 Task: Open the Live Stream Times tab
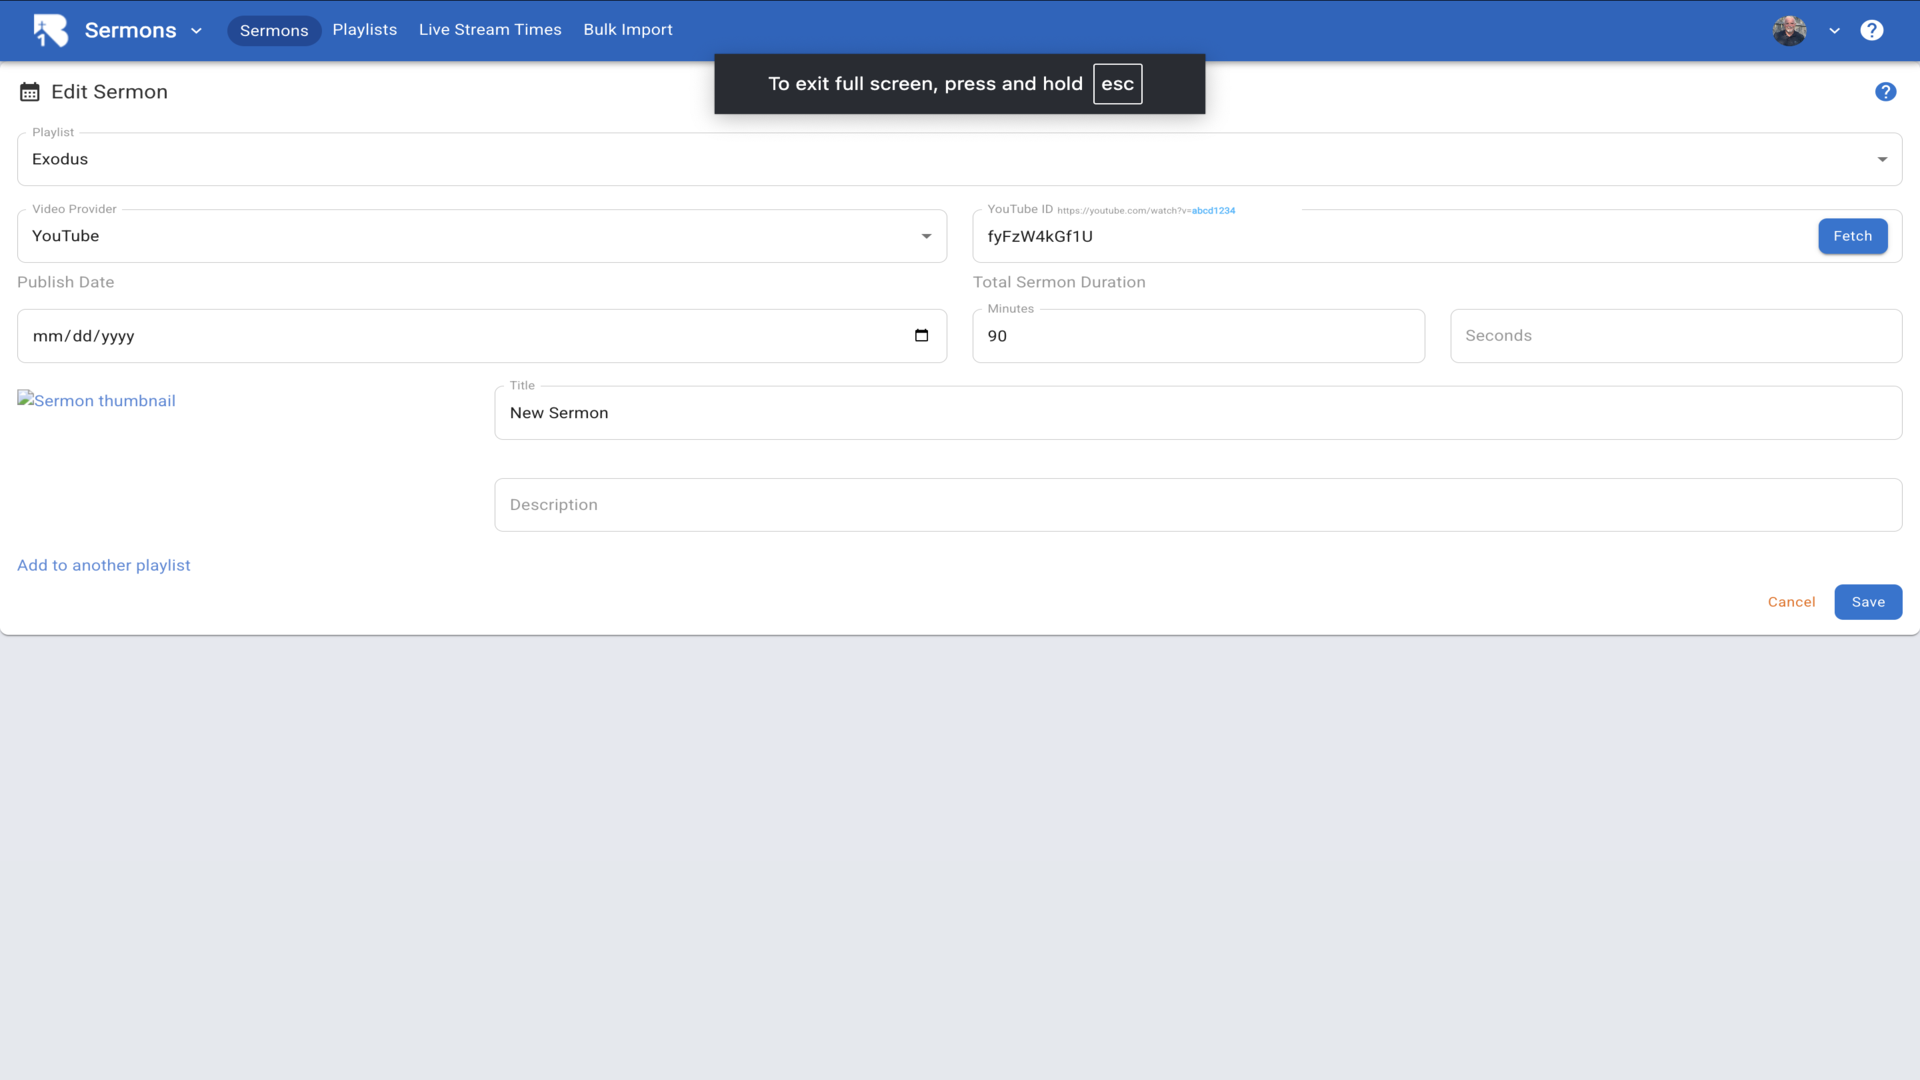pos(490,30)
